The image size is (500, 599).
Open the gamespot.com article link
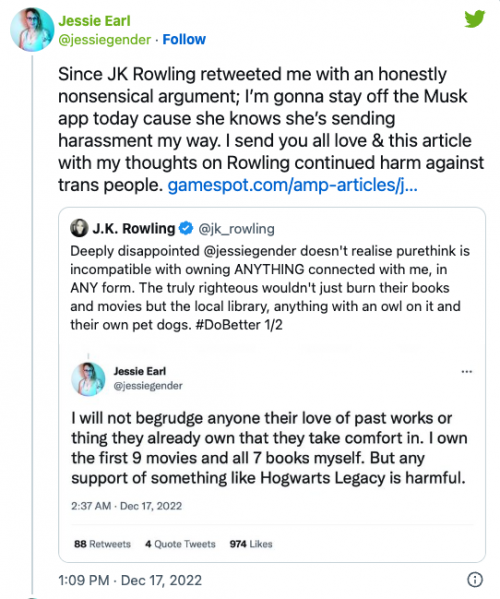coord(292,185)
